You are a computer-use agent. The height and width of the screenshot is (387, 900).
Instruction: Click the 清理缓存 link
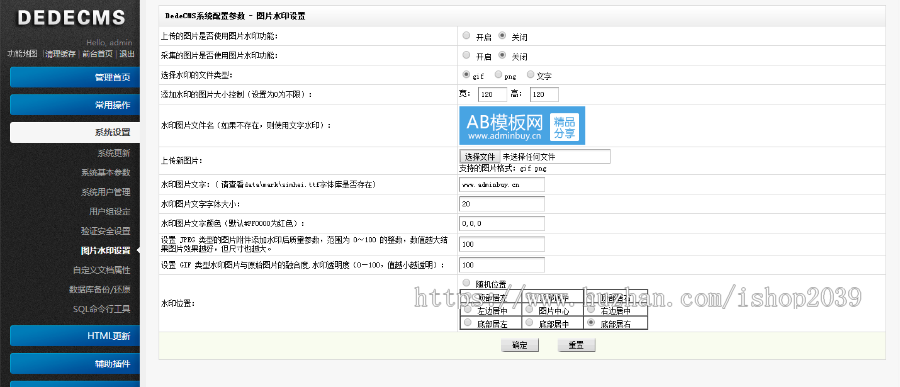[60, 54]
